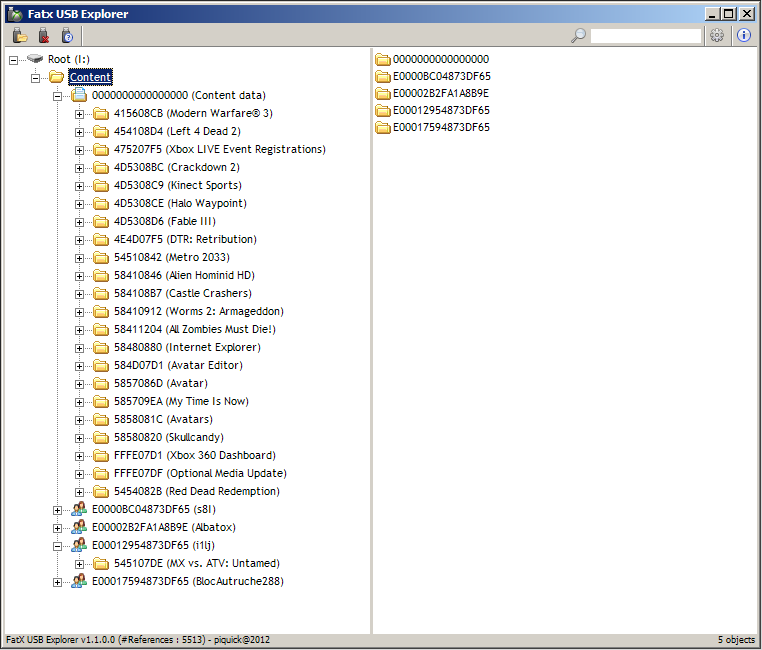
Task: Select E00012954873DF65 in right pane
Action: (x=441, y=110)
